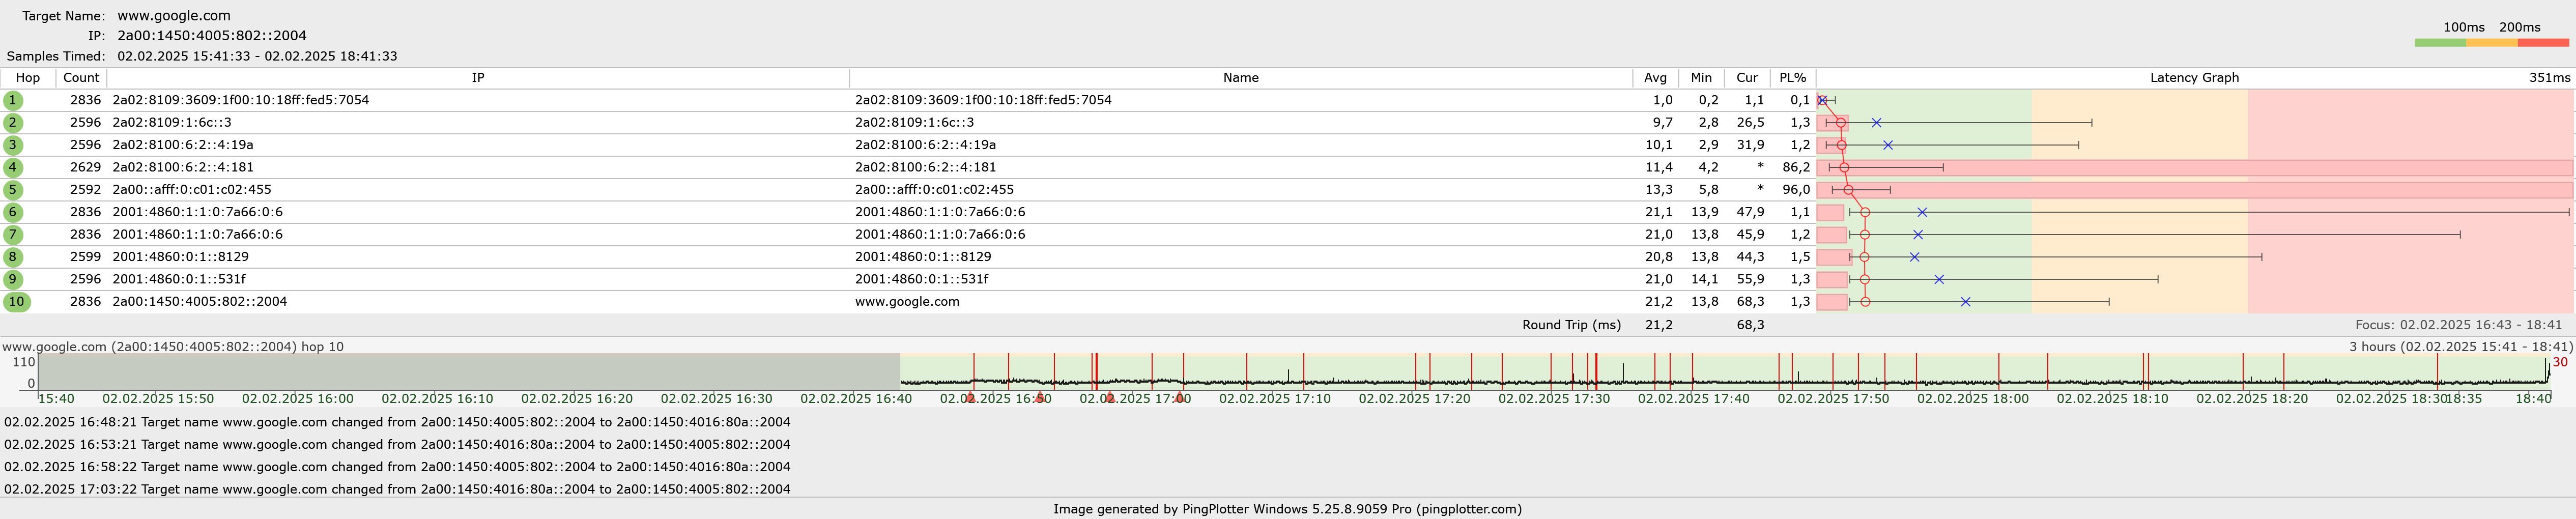Viewport: 2576px width, 519px height.
Task: Click the hop 4 packet loss red bar
Action: pyautogui.click(x=2194, y=167)
